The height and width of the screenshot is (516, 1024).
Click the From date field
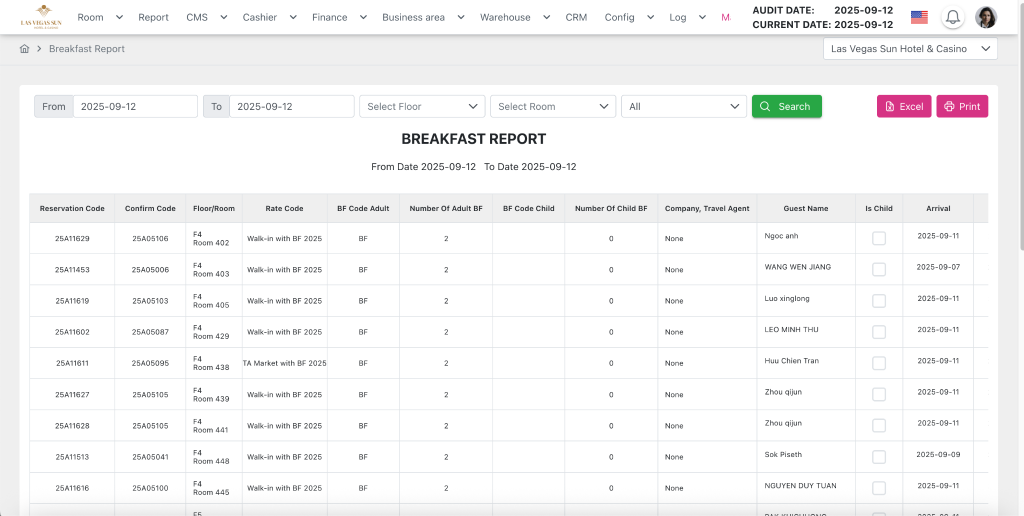click(x=134, y=106)
